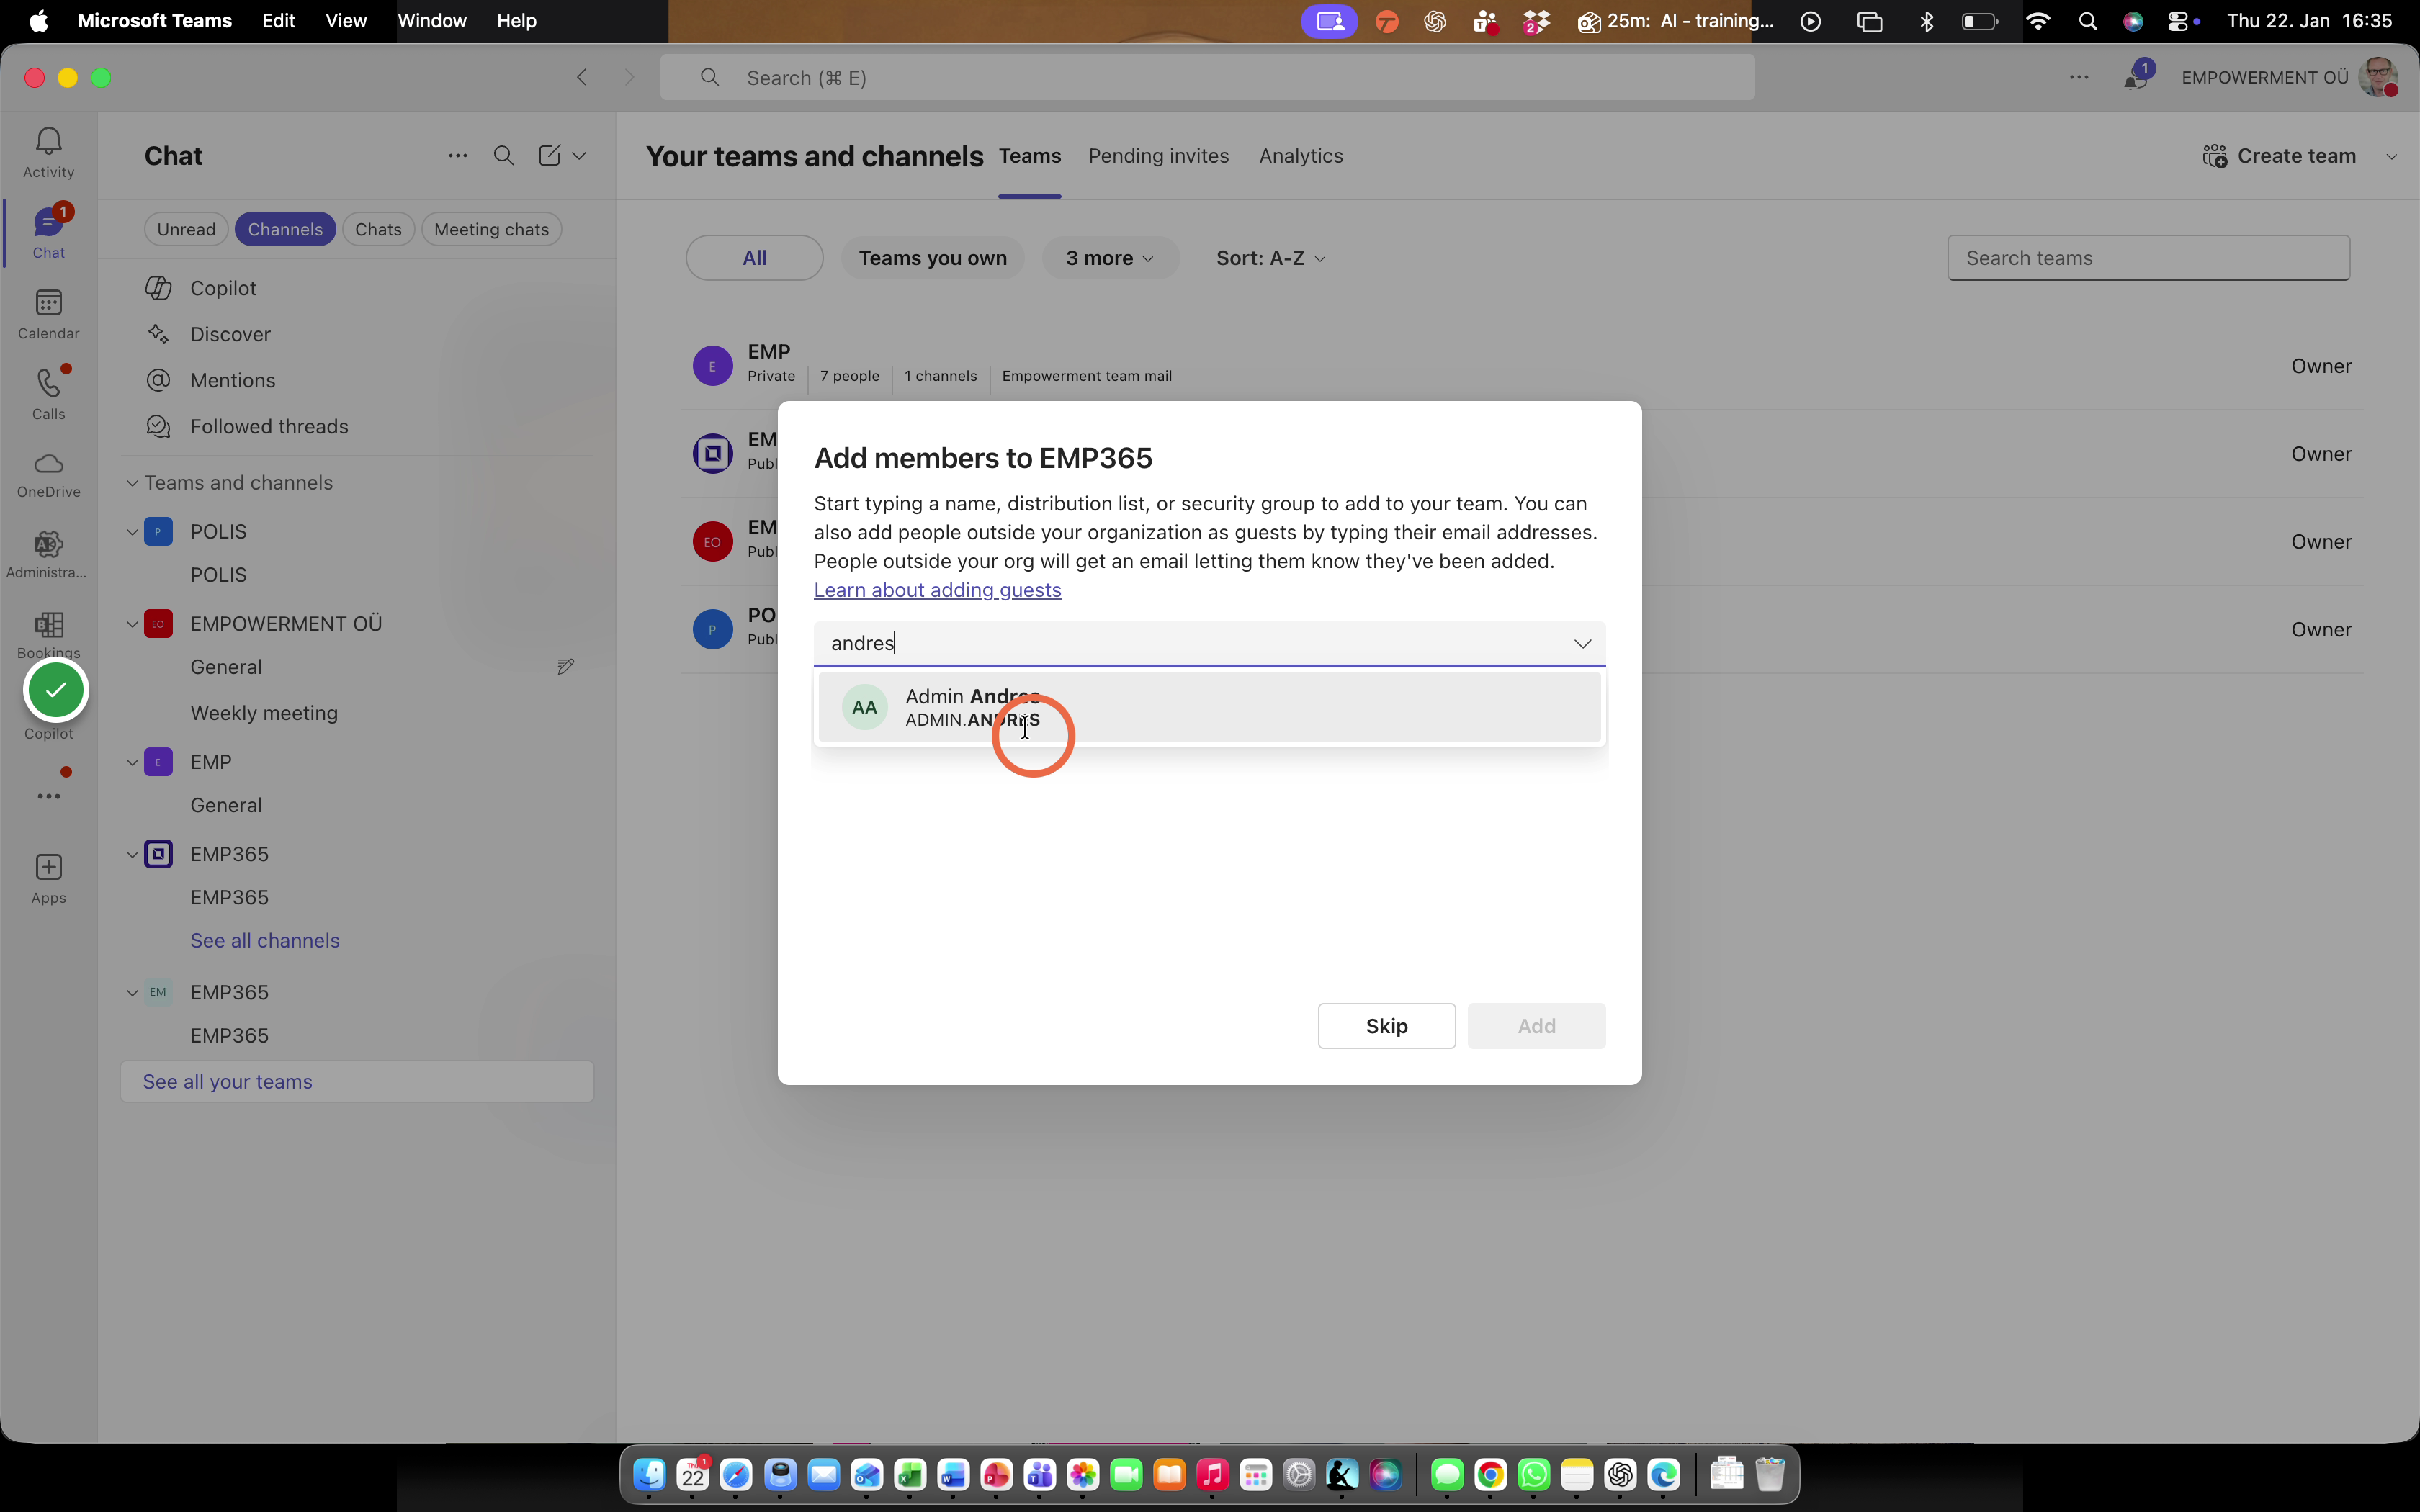Skip adding members to EMP365

[1386, 1026]
